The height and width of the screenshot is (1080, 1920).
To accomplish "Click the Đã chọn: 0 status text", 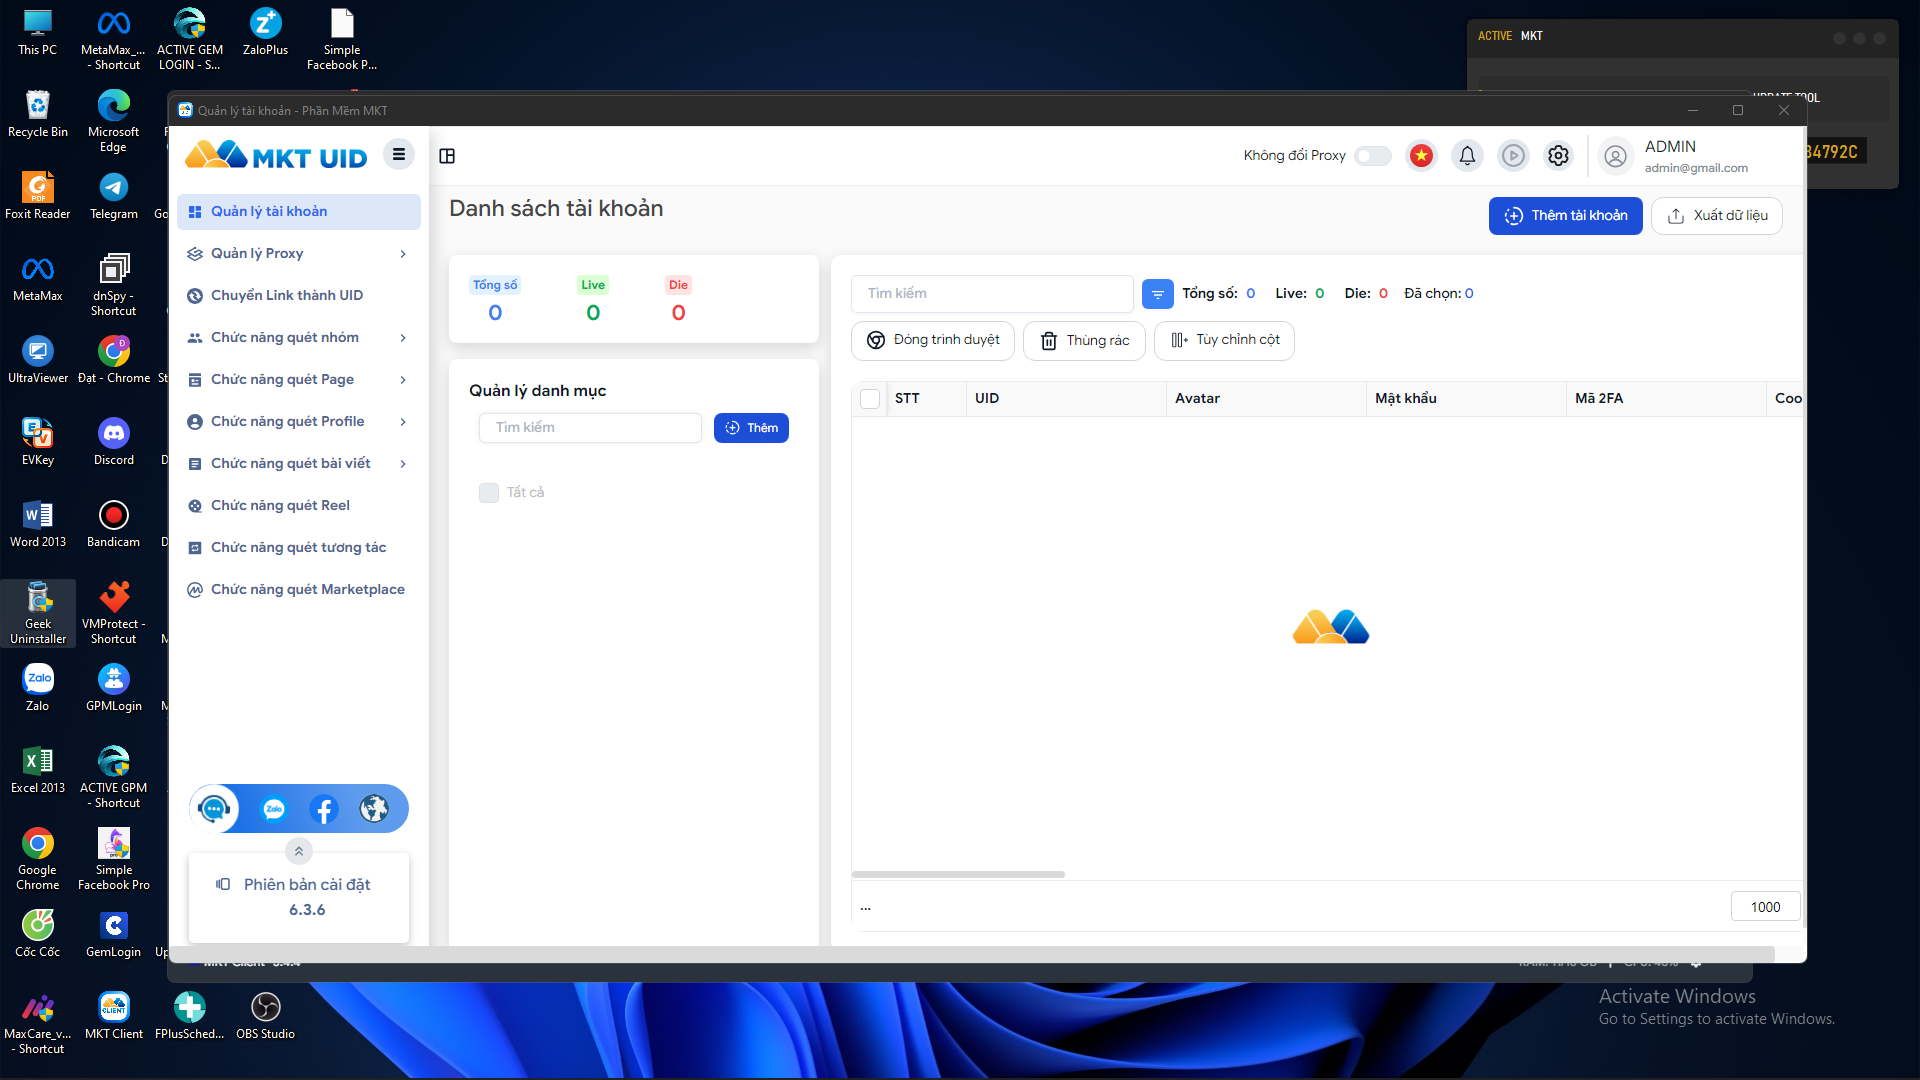I will click(1438, 294).
